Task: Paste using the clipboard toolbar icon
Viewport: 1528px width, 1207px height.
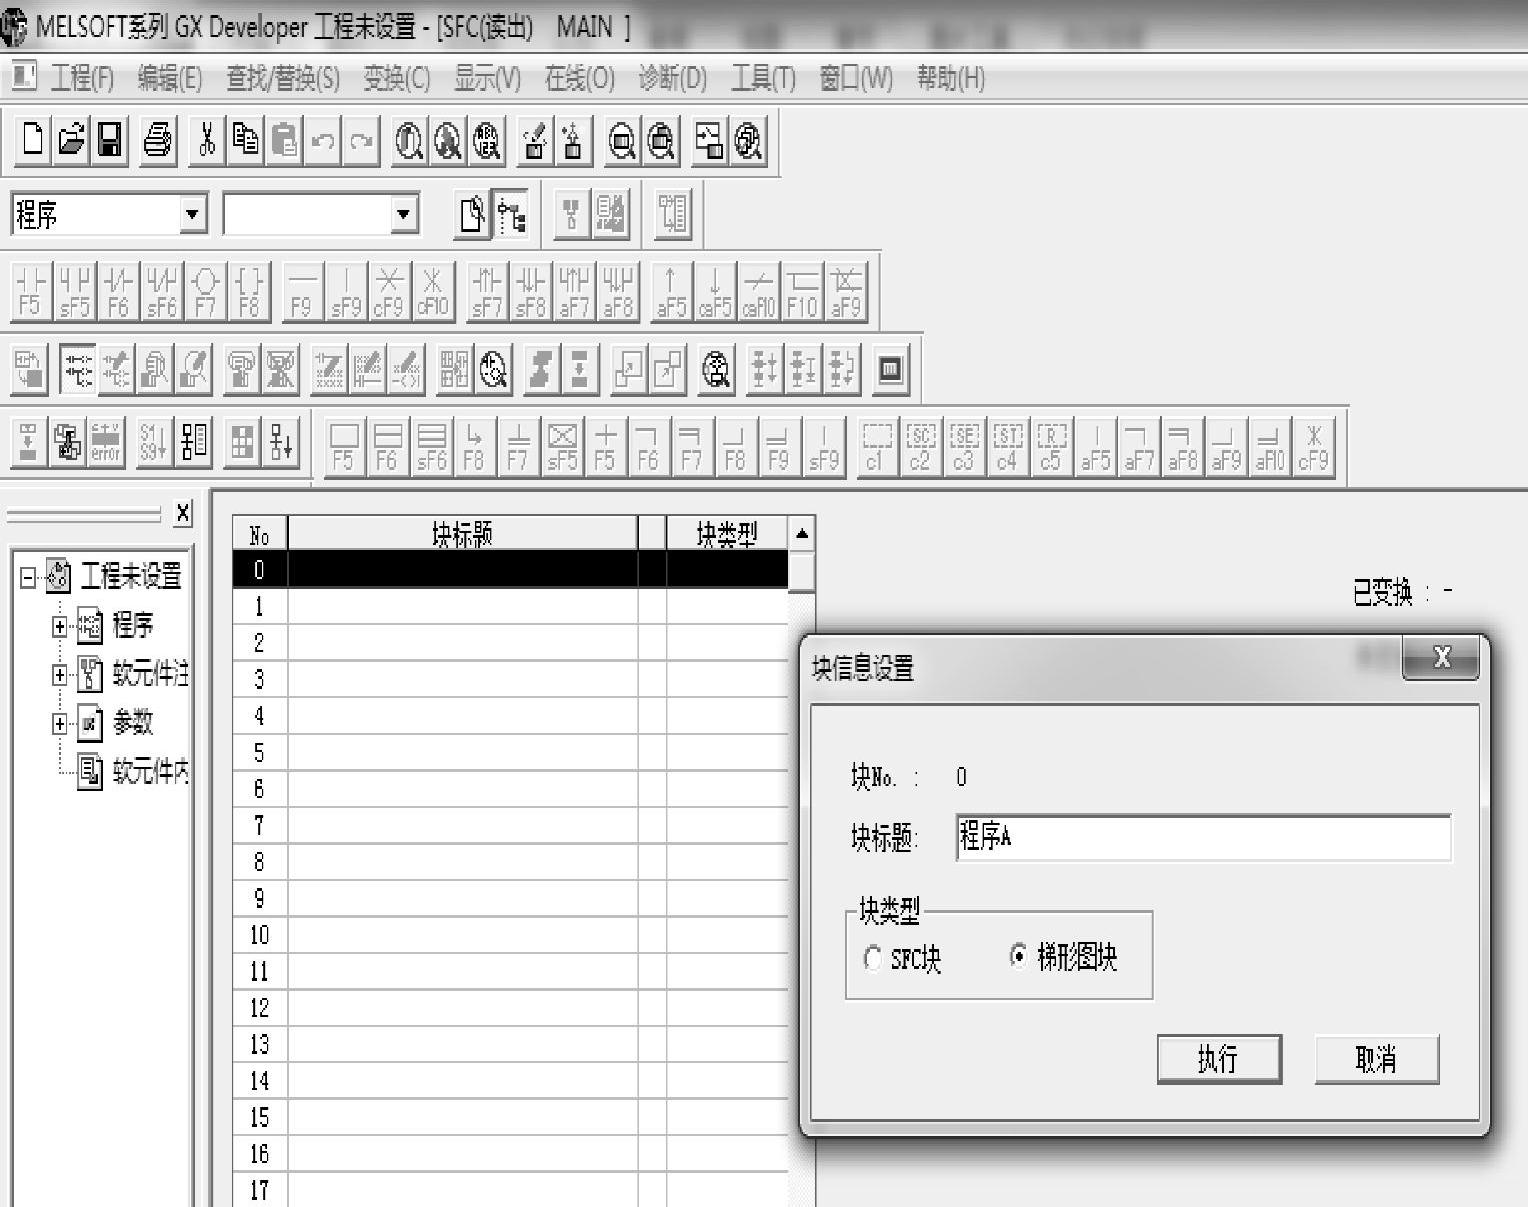Action: tap(284, 139)
